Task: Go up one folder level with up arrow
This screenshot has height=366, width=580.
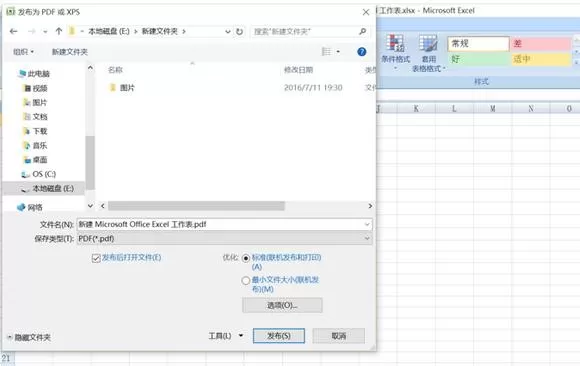Action: pyautogui.click(x=58, y=31)
